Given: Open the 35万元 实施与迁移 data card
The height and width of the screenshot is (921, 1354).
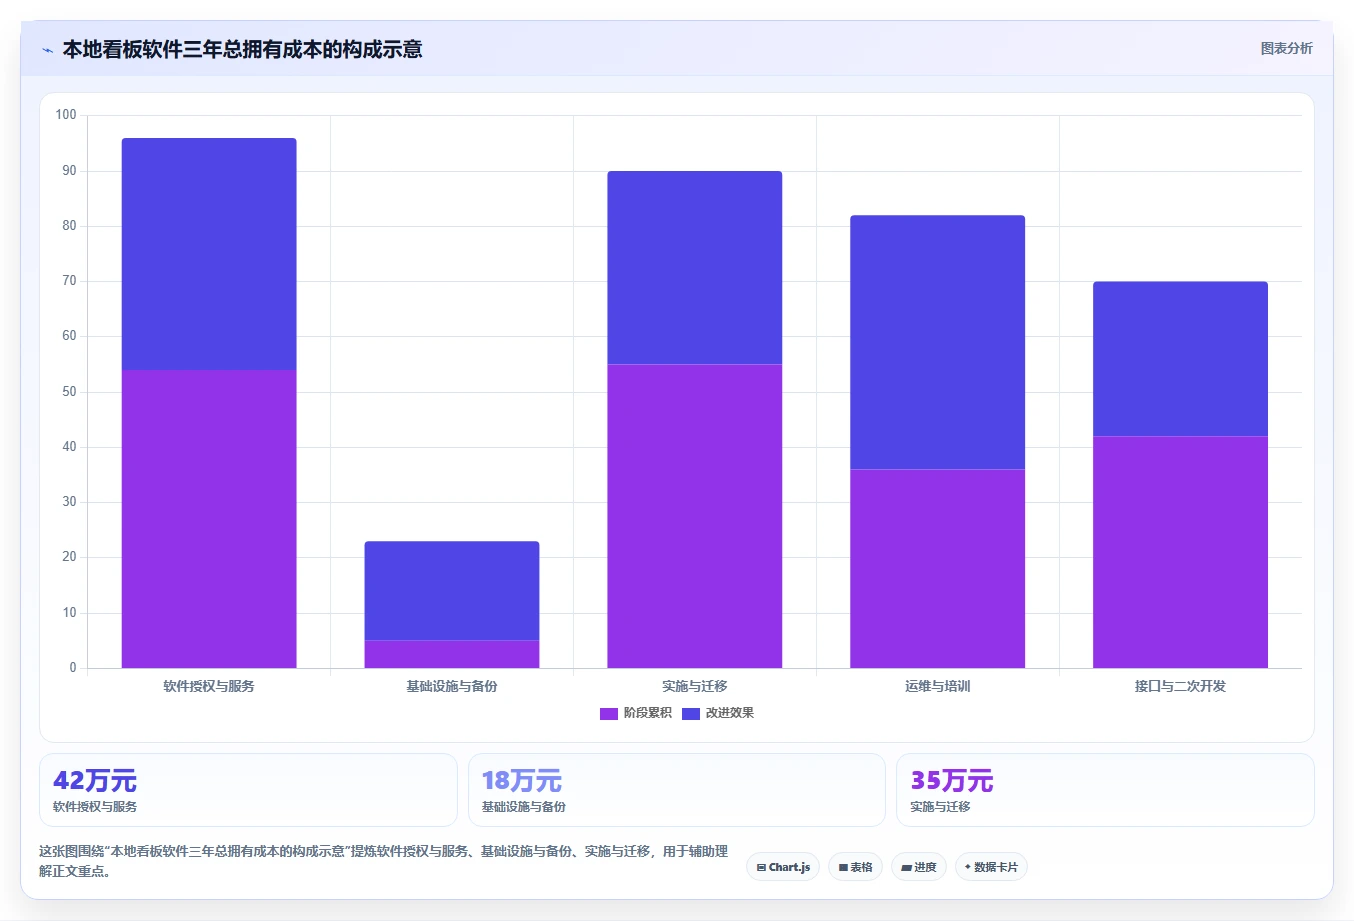Looking at the screenshot, I should coord(1105,790).
